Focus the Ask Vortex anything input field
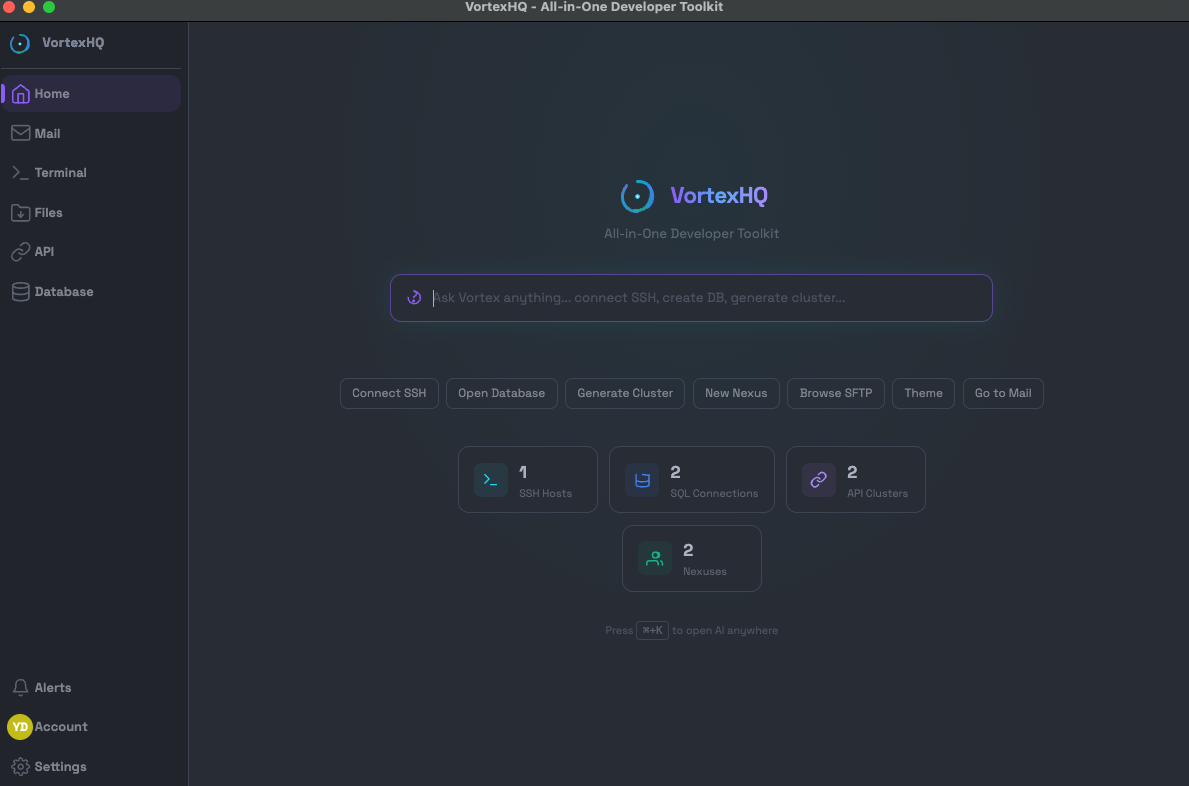The height and width of the screenshot is (786, 1189). (x=700, y=298)
